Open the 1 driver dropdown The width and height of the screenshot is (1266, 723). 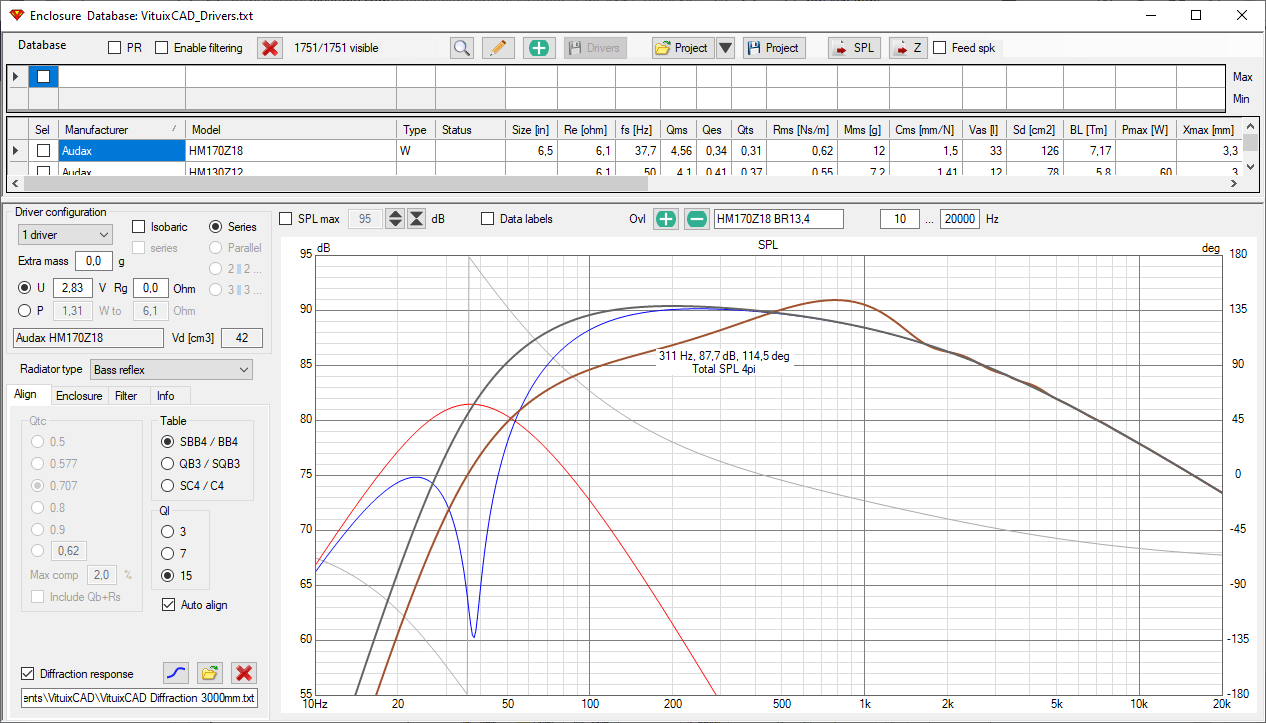pyautogui.click(x=66, y=234)
